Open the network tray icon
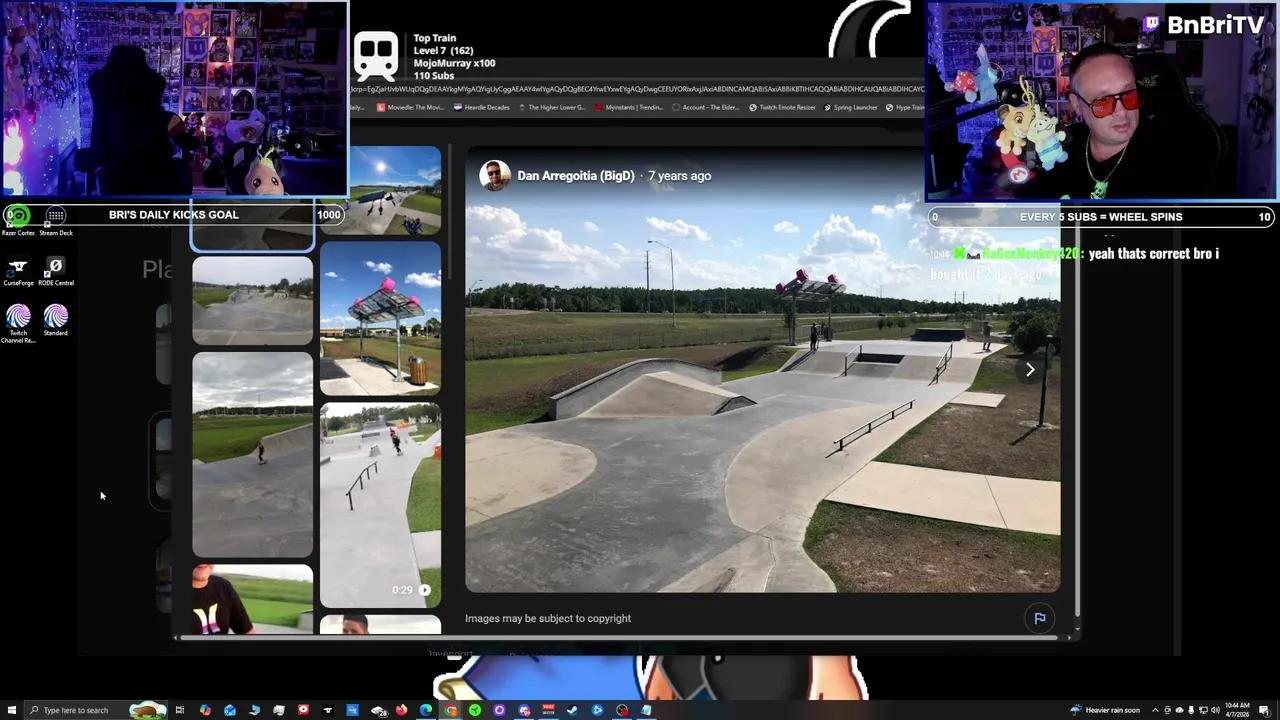 point(1203,710)
